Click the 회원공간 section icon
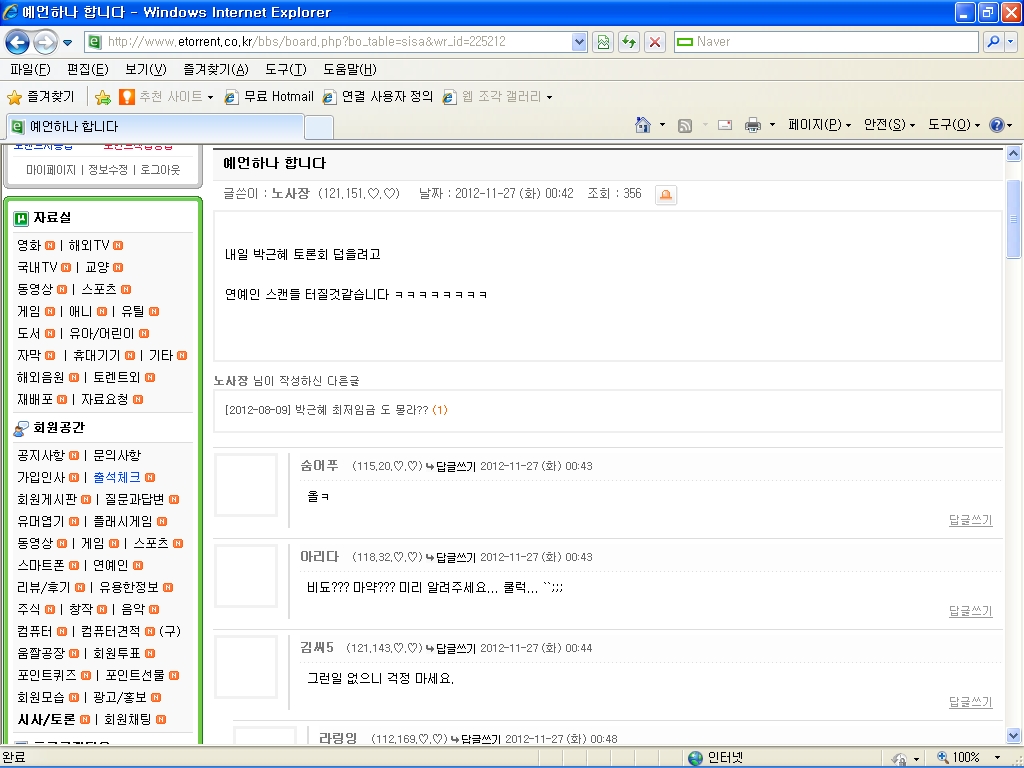1024x768 pixels. coord(21,428)
